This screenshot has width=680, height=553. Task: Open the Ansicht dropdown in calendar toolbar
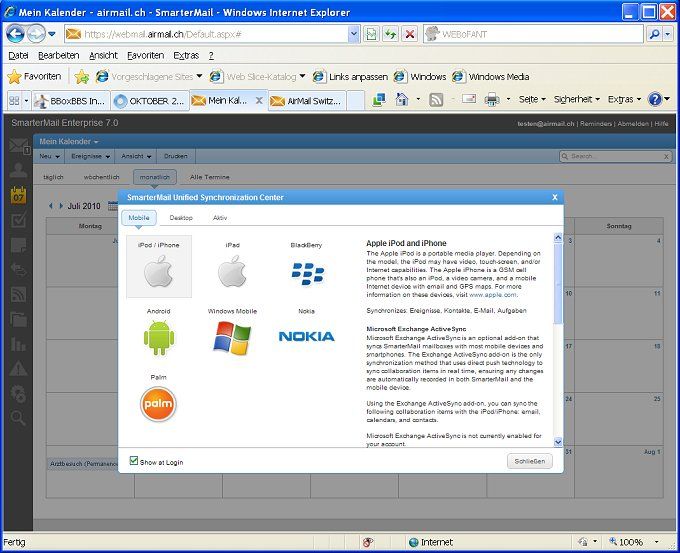(x=135, y=157)
